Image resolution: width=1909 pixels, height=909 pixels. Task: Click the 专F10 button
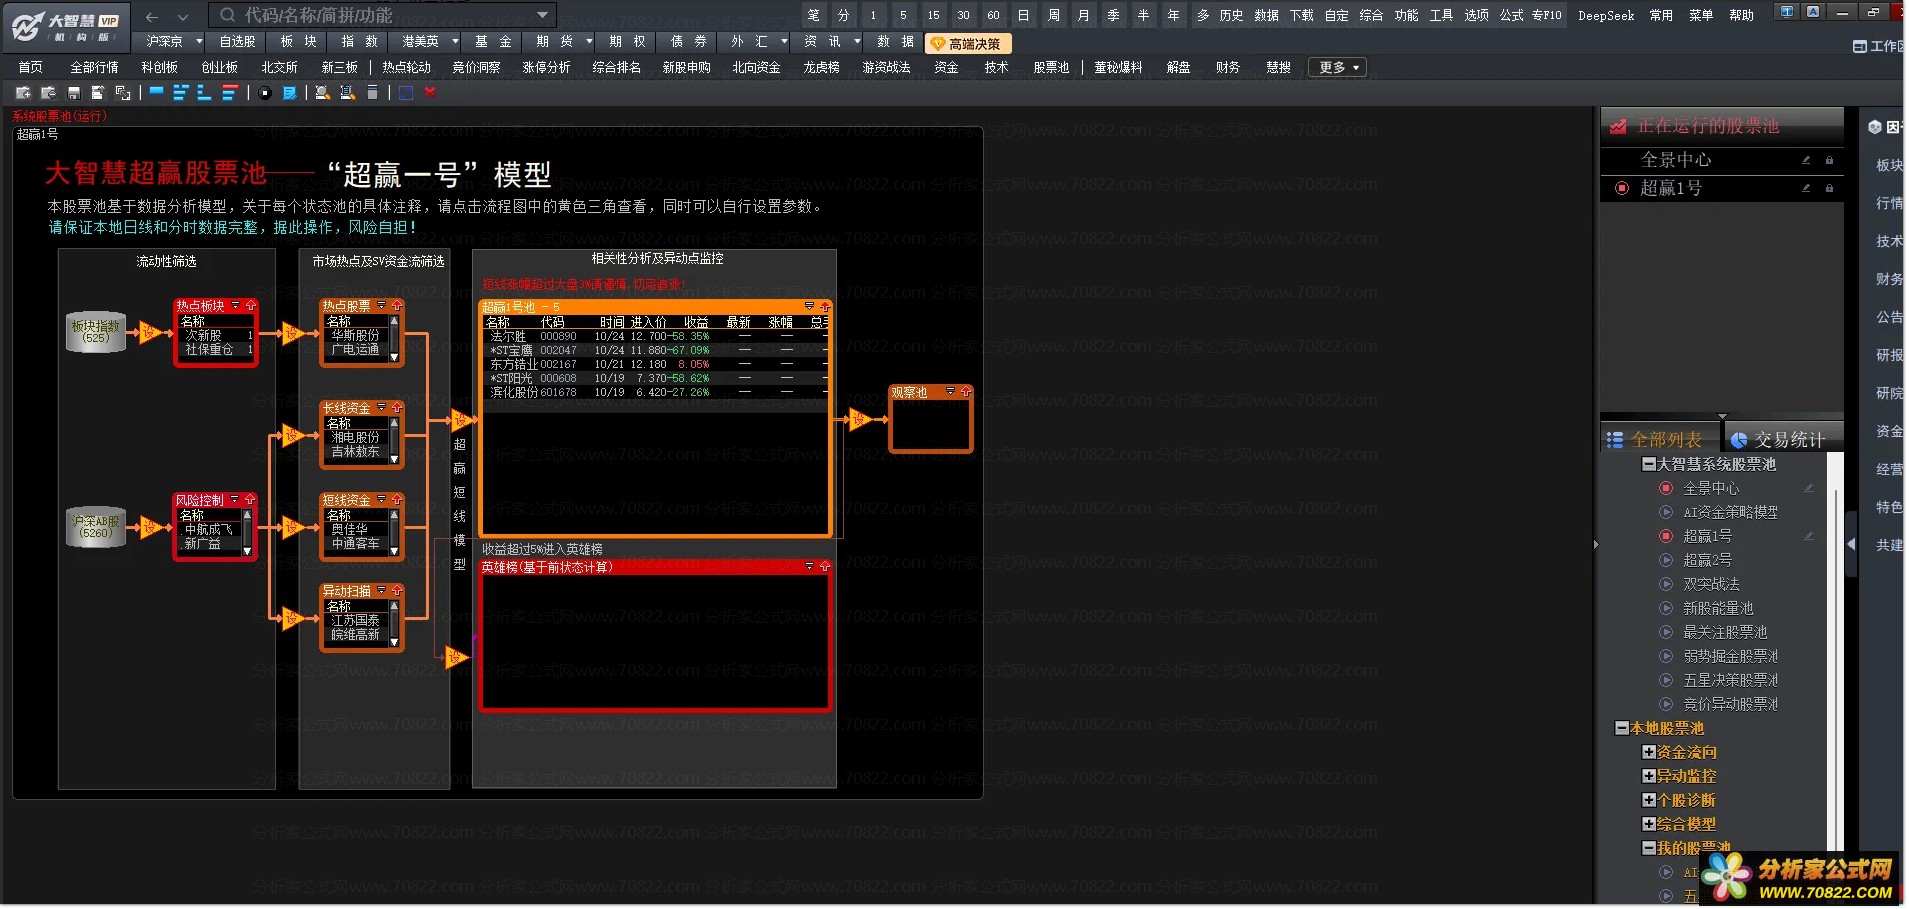tap(1546, 15)
